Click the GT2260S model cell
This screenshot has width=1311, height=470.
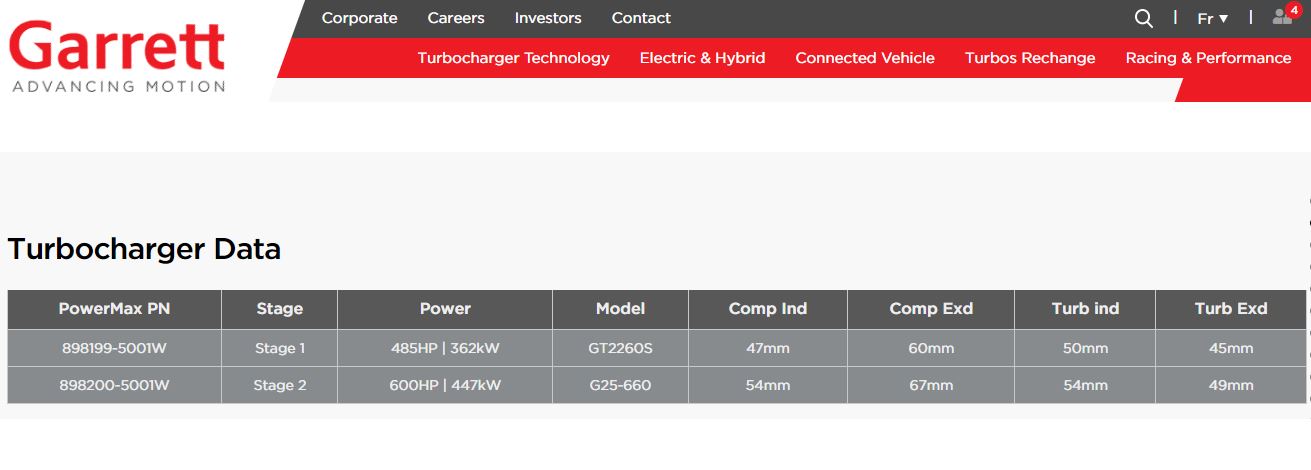pyautogui.click(x=620, y=348)
